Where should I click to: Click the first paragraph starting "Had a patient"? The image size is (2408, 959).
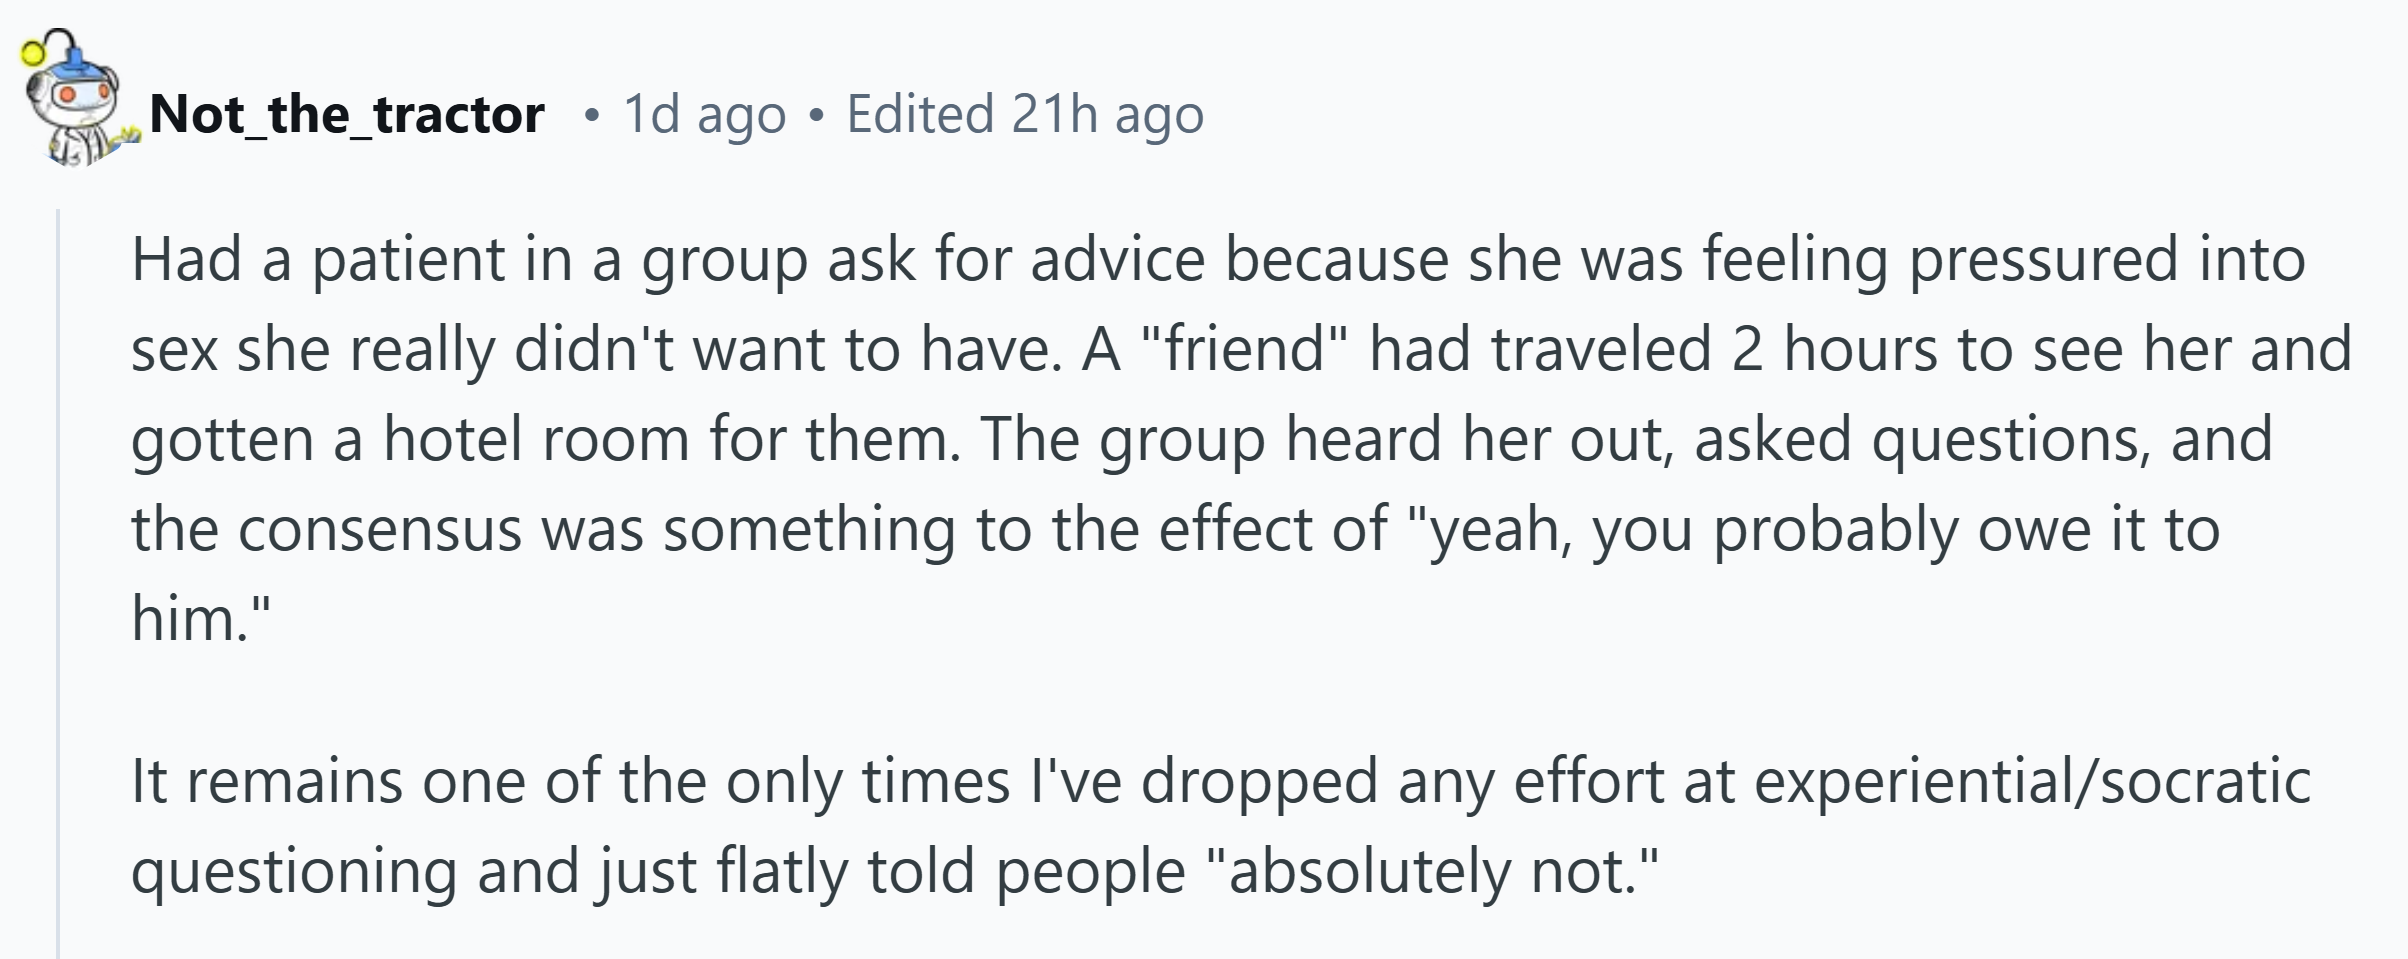pos(1241,438)
